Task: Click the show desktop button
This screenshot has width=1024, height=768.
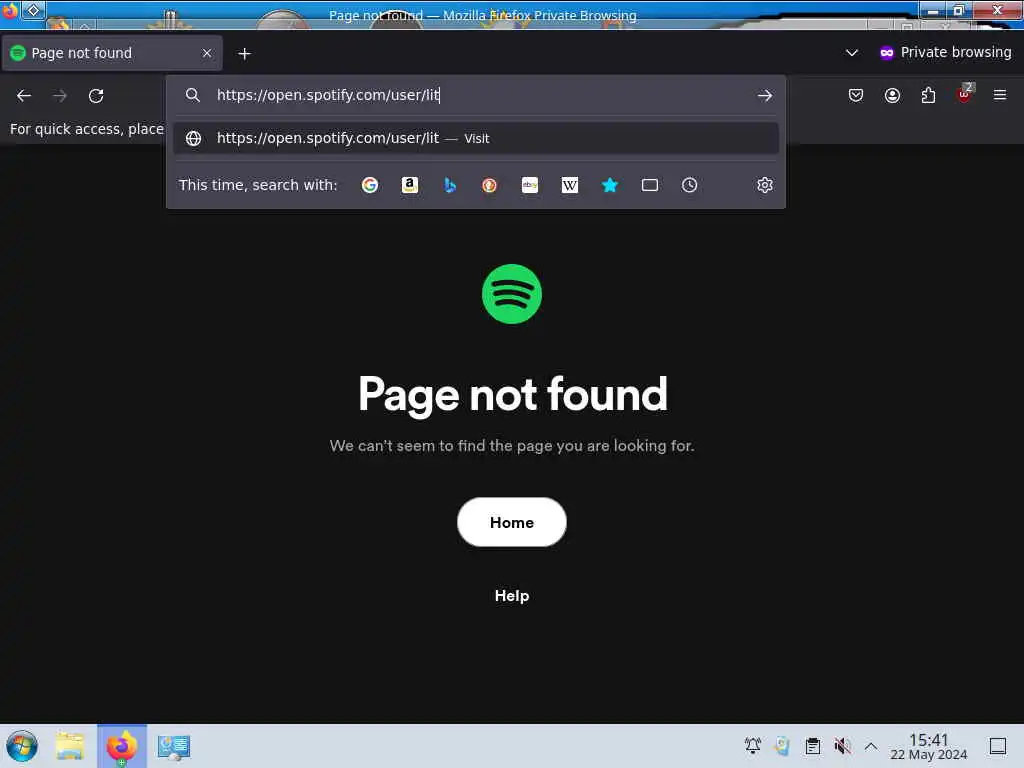Action: point(998,745)
